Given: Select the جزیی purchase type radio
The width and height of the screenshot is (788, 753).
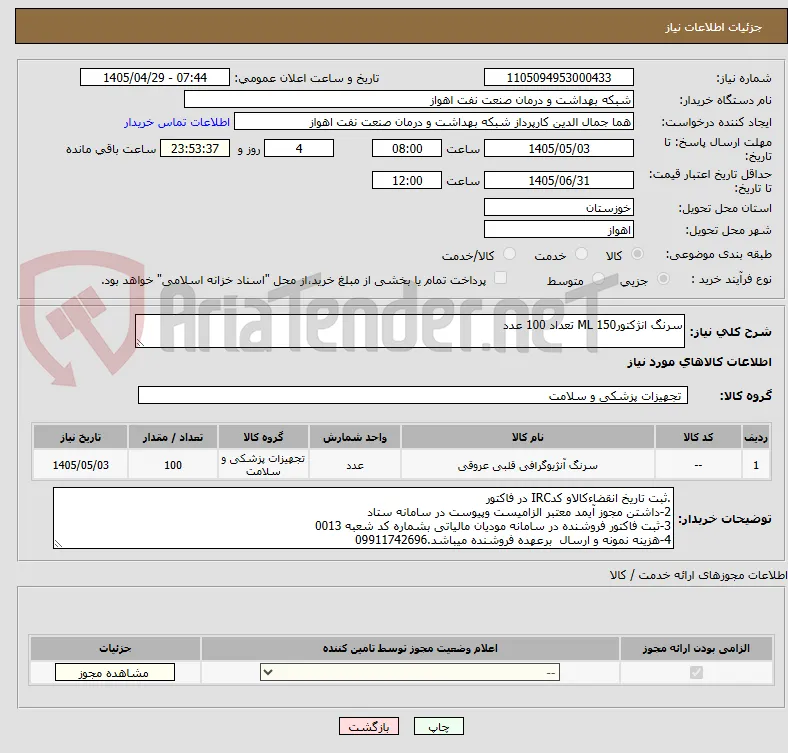Looking at the screenshot, I should point(663,278).
